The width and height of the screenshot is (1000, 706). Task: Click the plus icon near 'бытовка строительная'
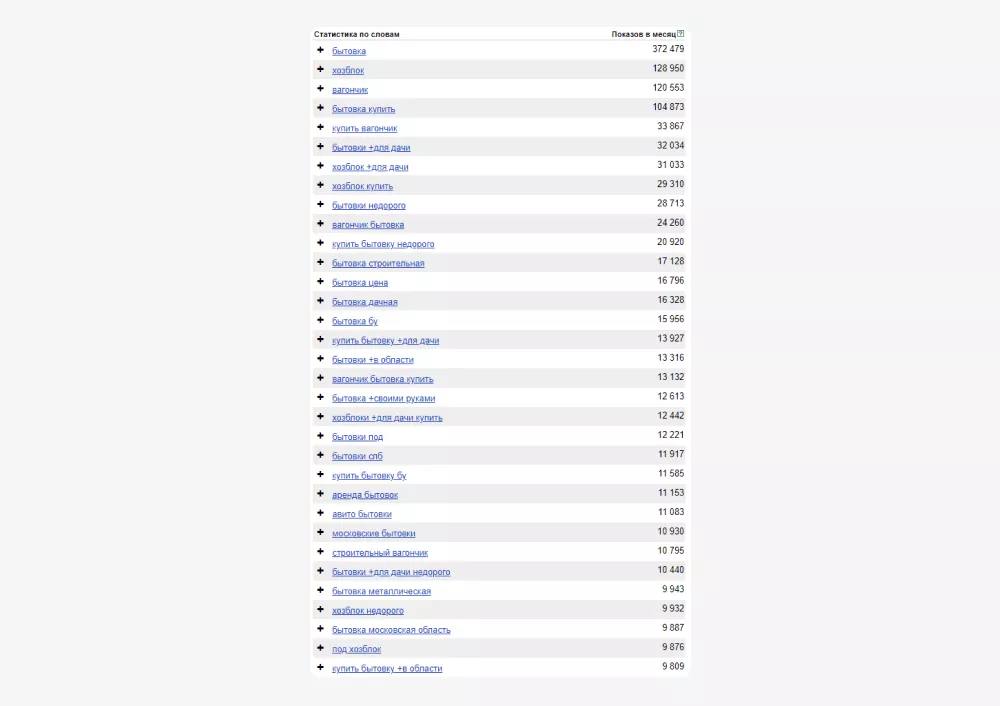click(x=321, y=262)
